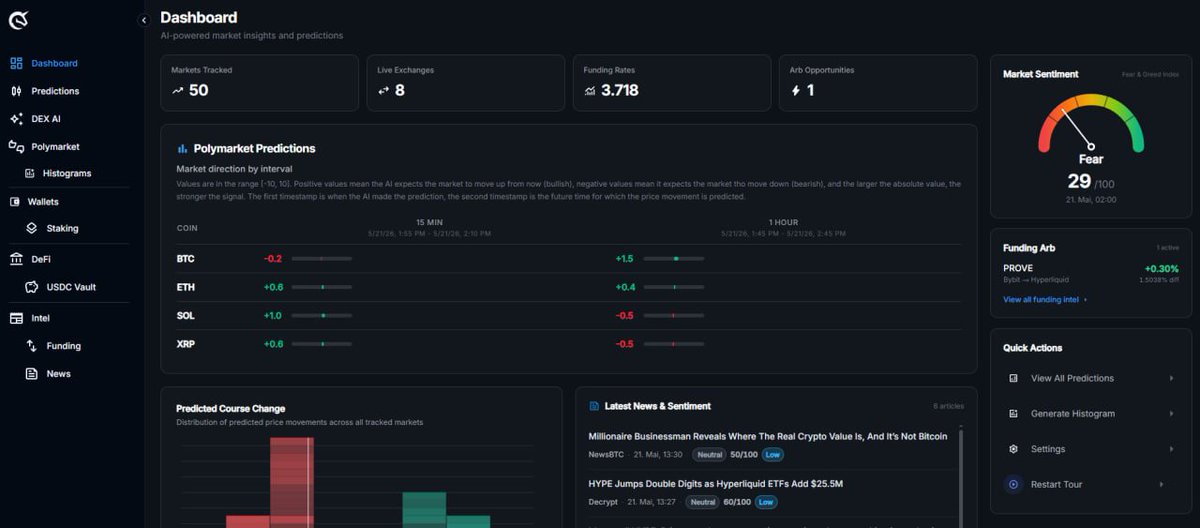This screenshot has width=1200, height=528.
Task: Follow the View all funding intel link
Action: [1045, 299]
